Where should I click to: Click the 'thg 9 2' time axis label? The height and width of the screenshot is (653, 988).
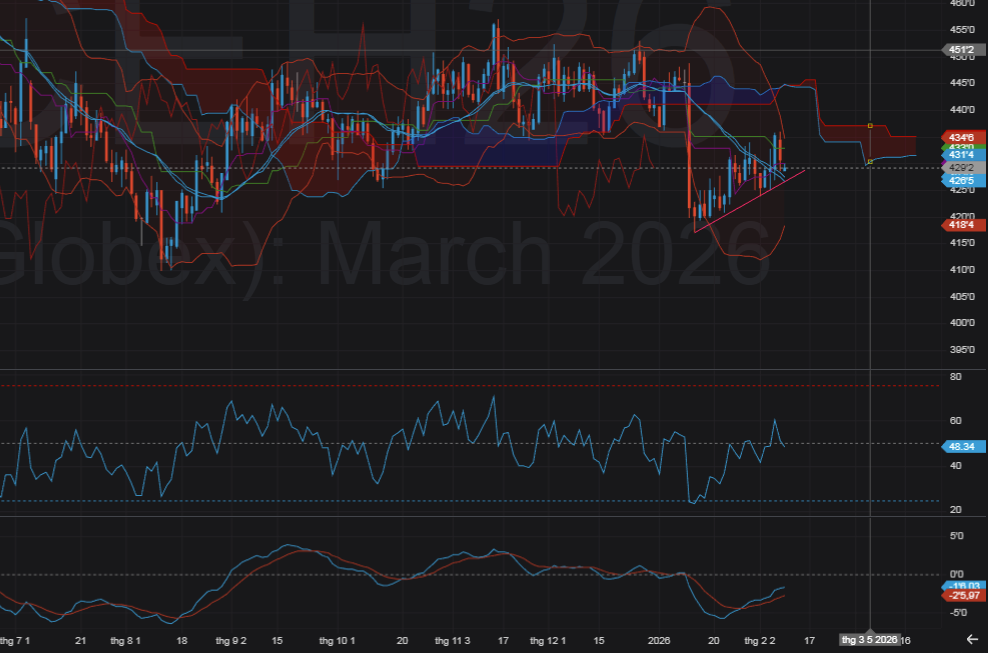231,639
